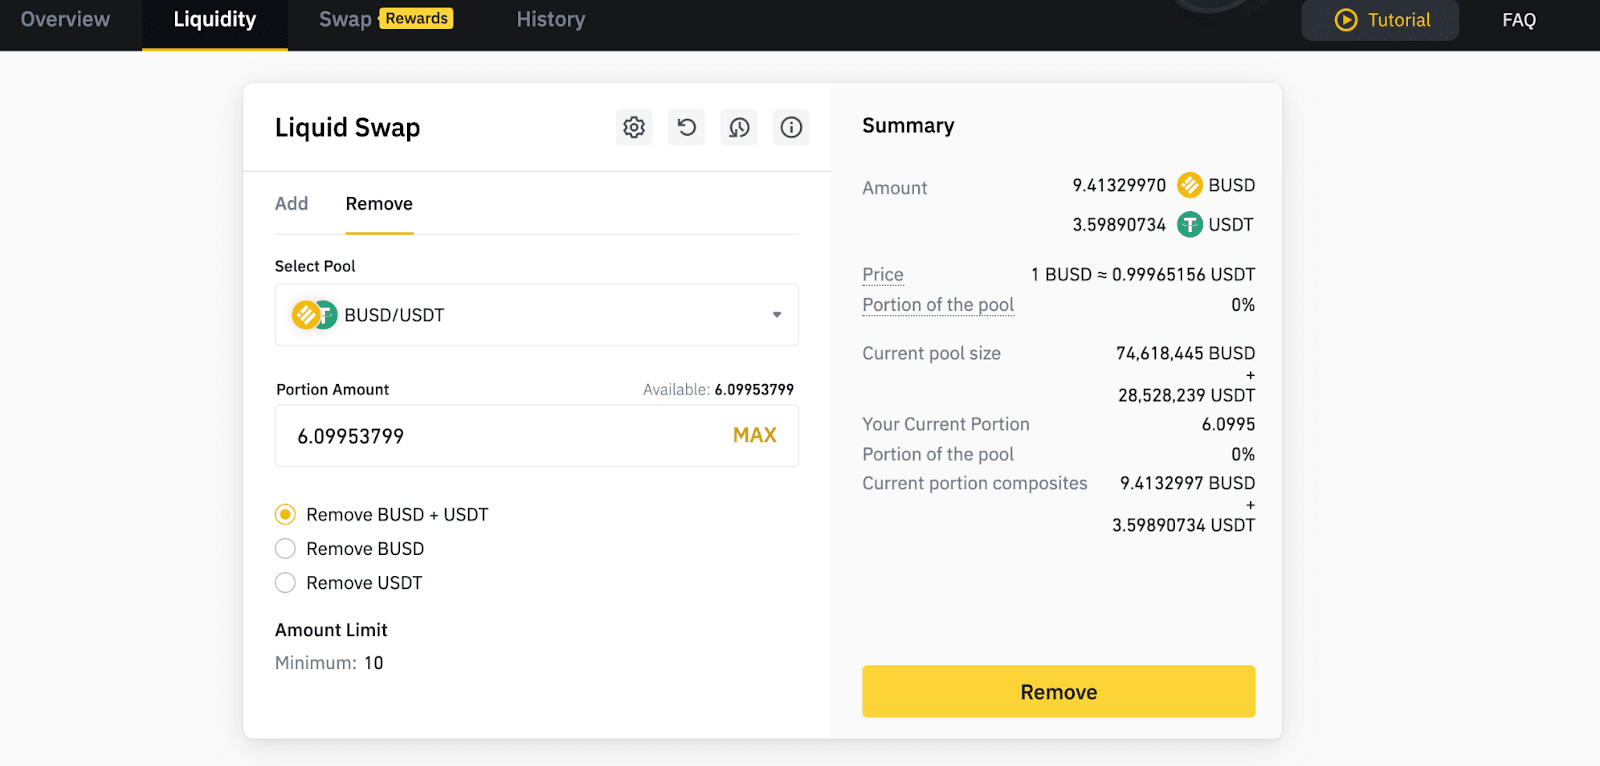Click the BUSD coin icon in Summary

click(x=1190, y=185)
